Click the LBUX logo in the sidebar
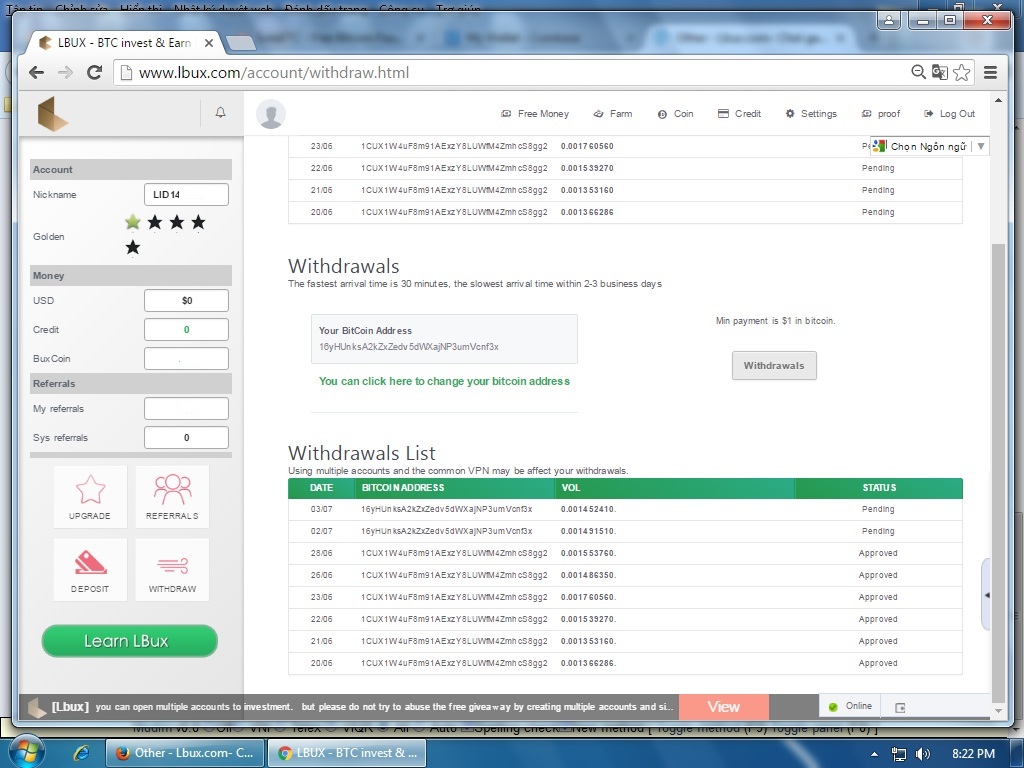1024x768 pixels. tap(53, 114)
